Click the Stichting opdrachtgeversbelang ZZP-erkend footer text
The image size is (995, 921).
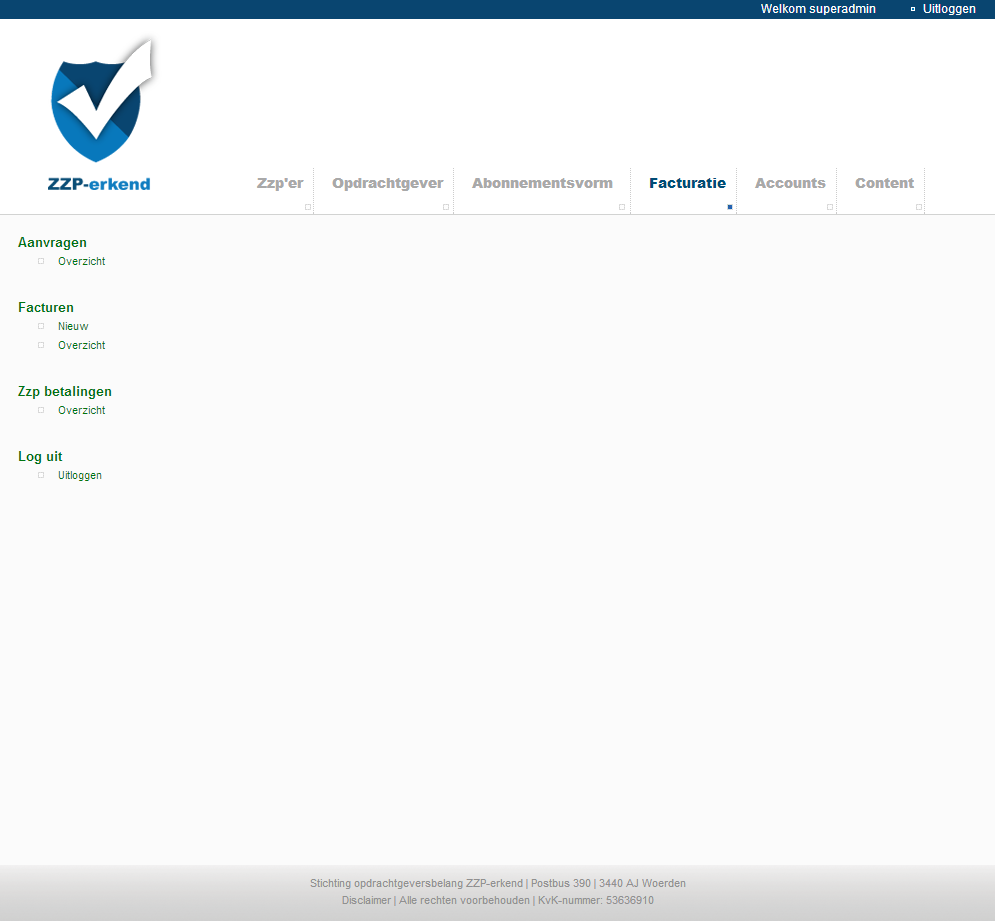click(x=416, y=884)
